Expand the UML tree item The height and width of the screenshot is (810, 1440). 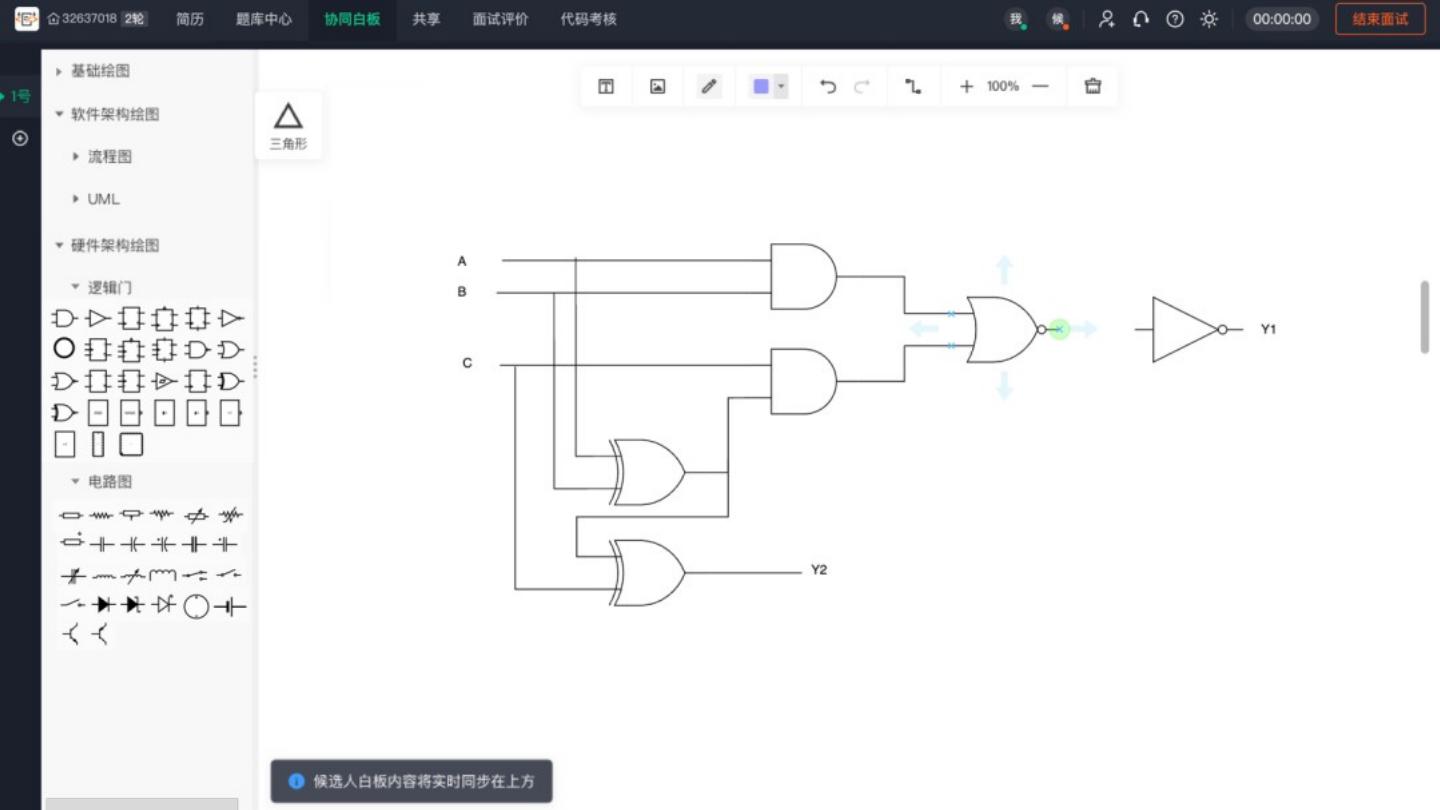click(102, 199)
